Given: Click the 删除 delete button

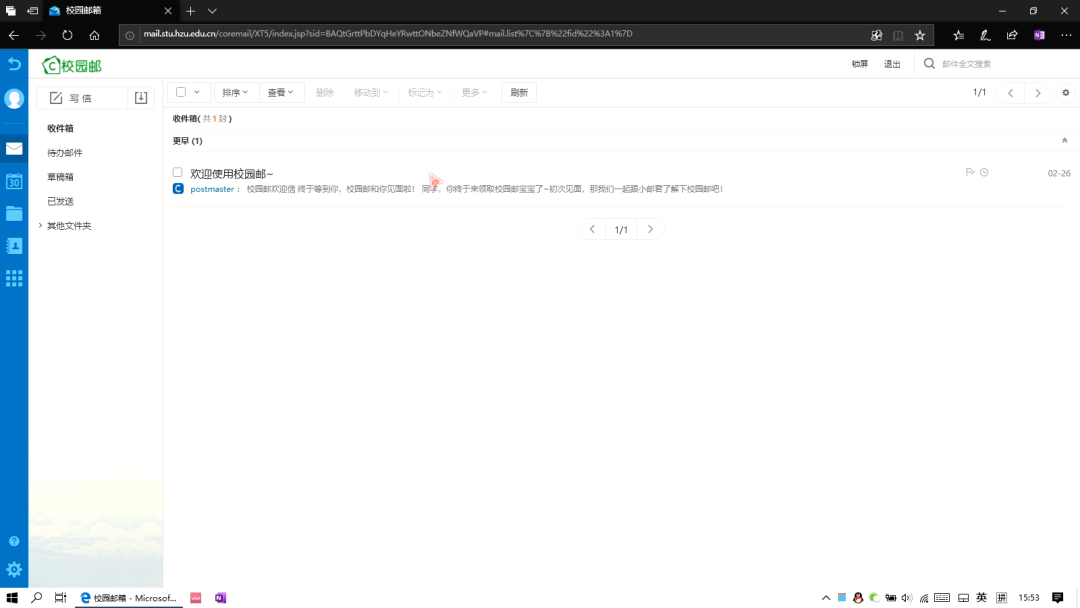Looking at the screenshot, I should (x=324, y=92).
